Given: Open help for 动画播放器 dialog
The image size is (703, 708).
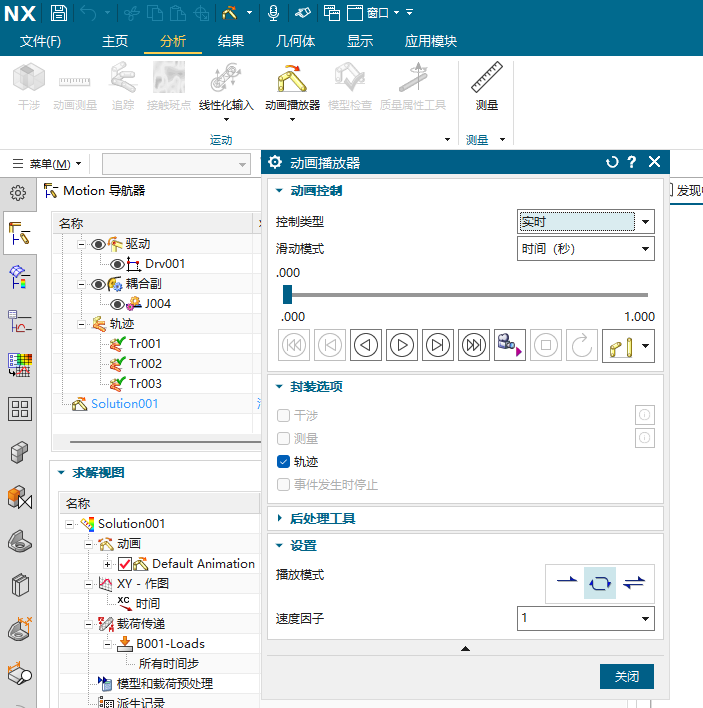Looking at the screenshot, I should click(x=632, y=162).
